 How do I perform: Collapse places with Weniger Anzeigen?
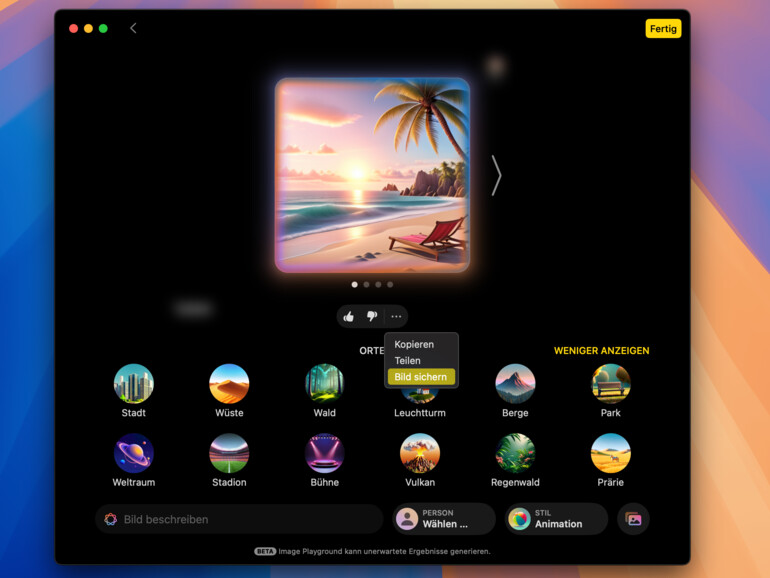coord(601,351)
